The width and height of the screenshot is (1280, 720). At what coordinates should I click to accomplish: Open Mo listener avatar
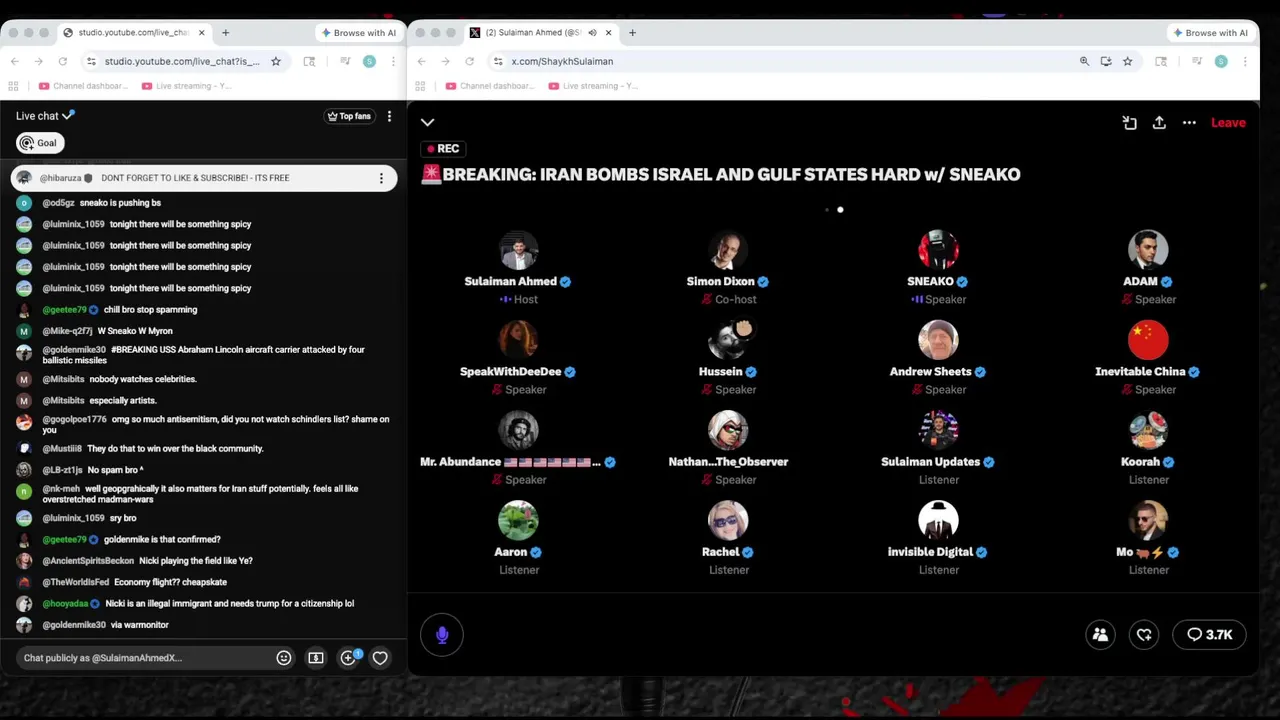[1148, 520]
